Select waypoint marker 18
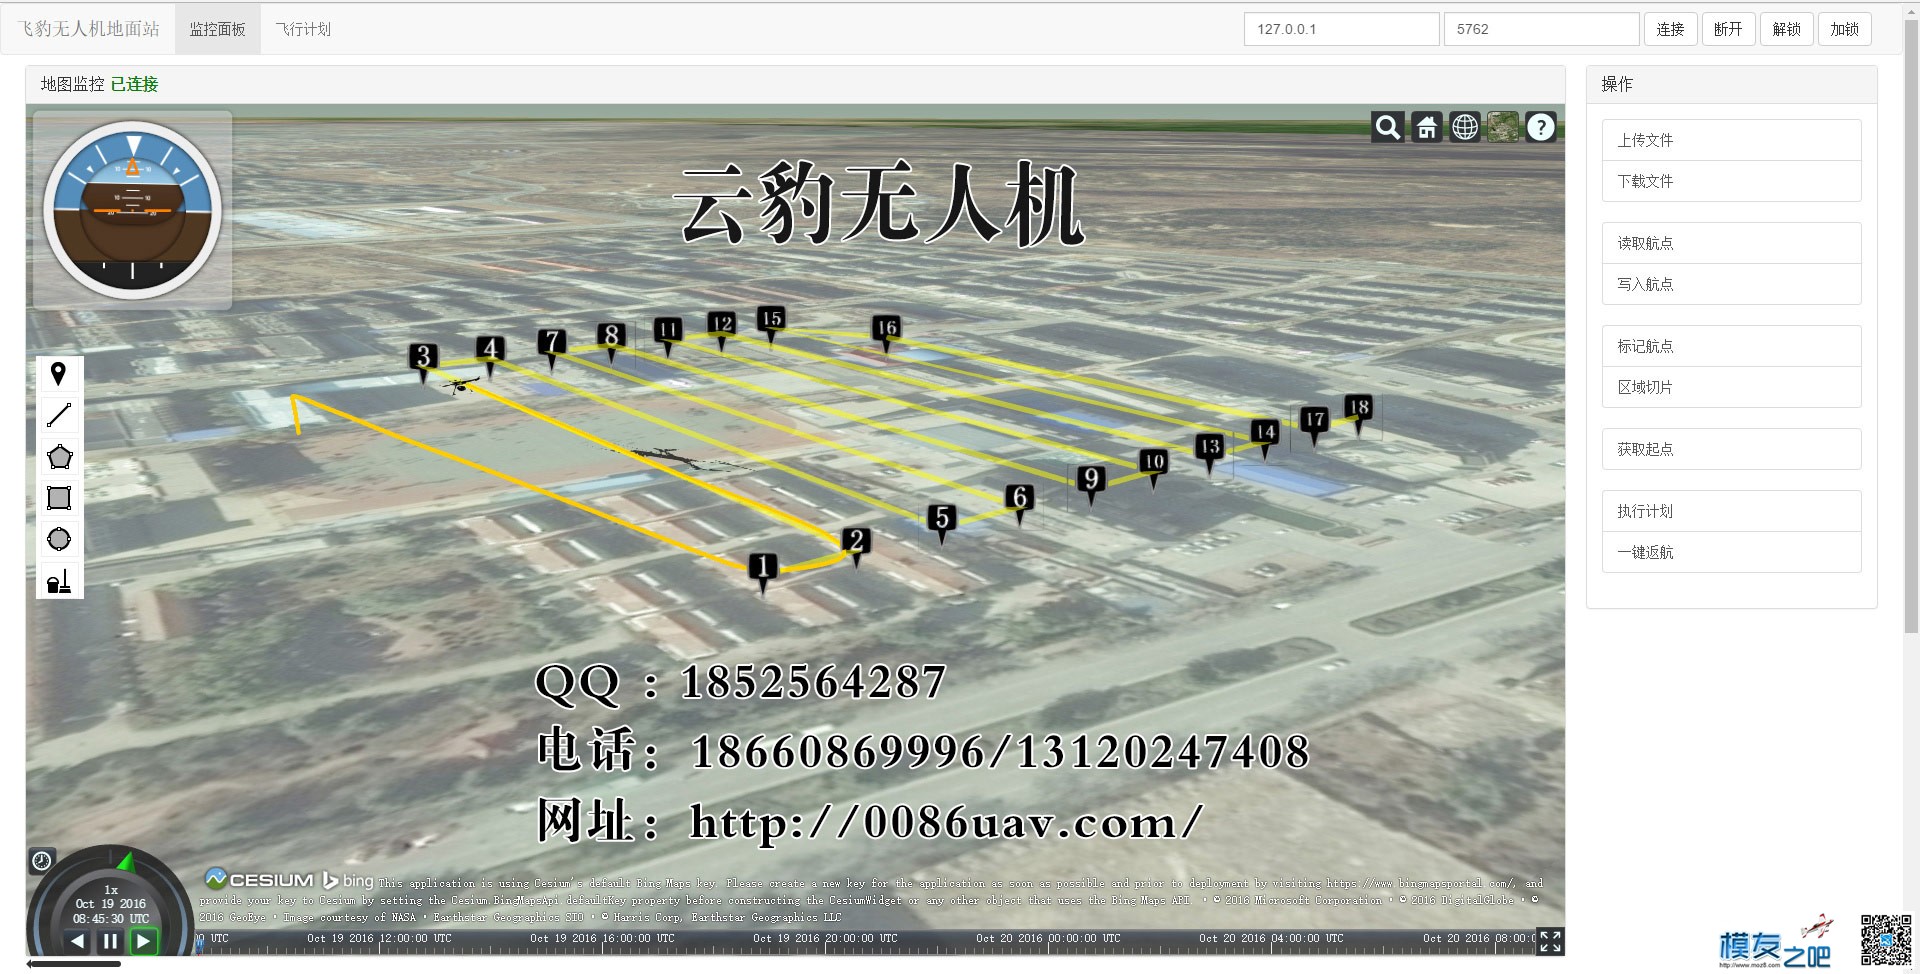 (x=1358, y=408)
